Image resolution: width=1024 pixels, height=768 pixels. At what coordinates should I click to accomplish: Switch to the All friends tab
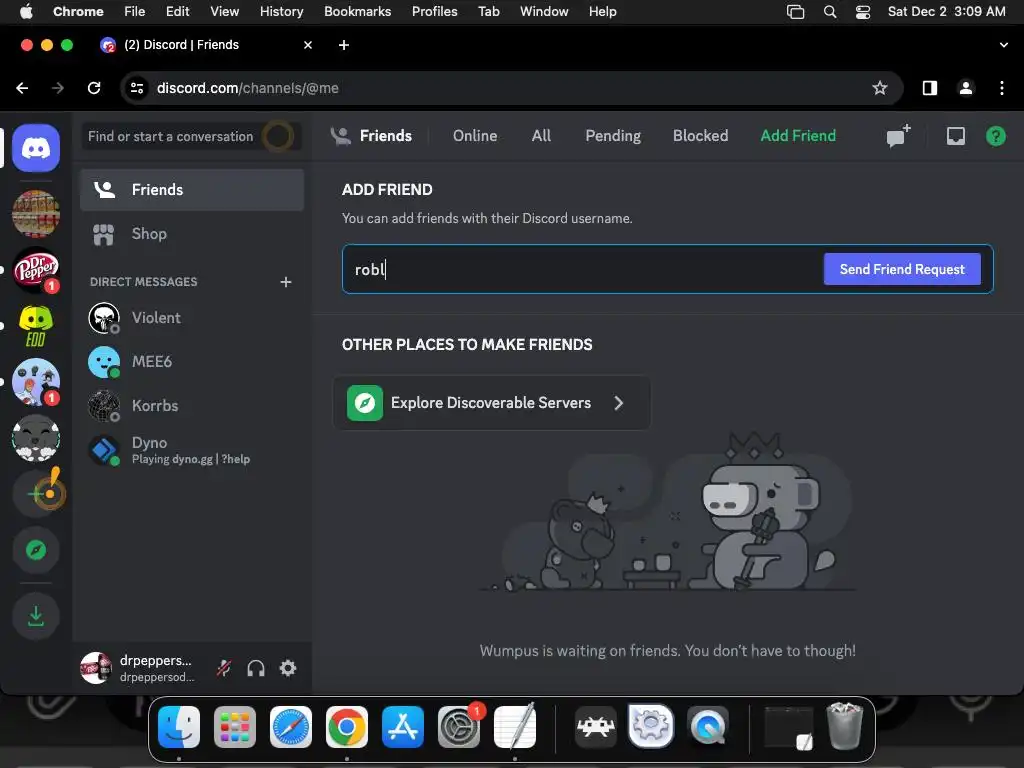[x=541, y=136]
